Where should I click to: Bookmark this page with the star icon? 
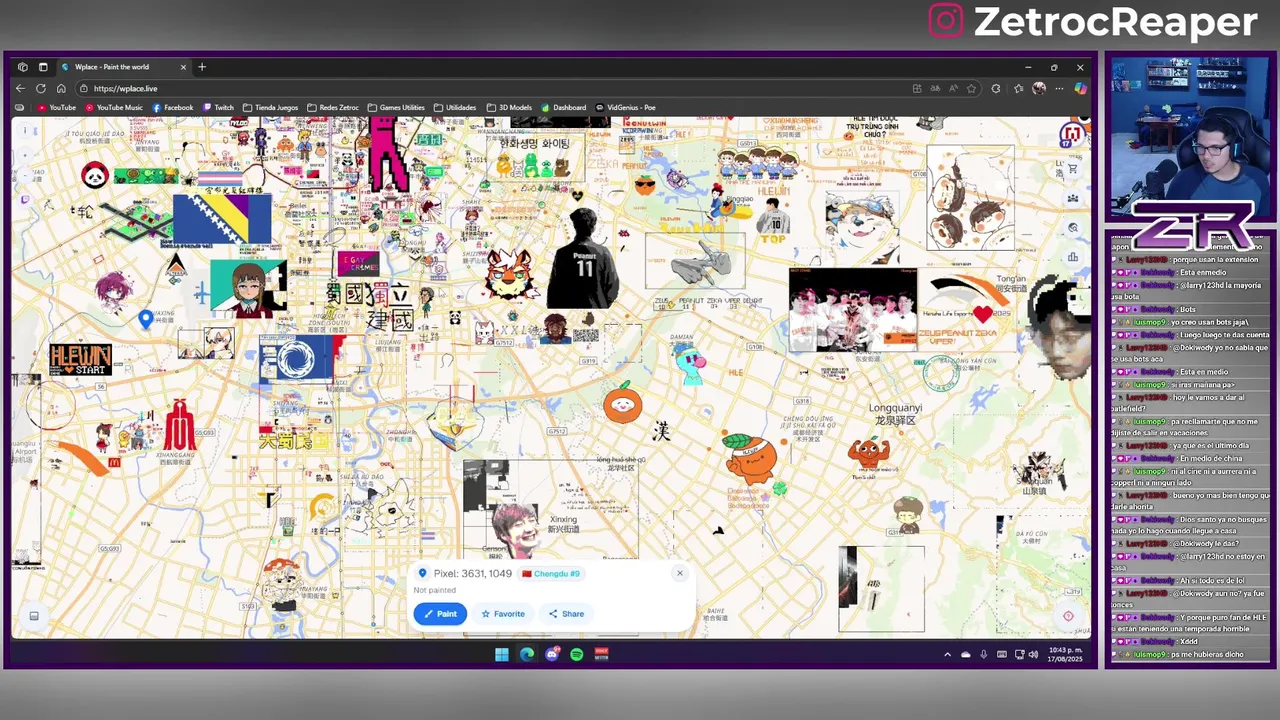coord(971,88)
